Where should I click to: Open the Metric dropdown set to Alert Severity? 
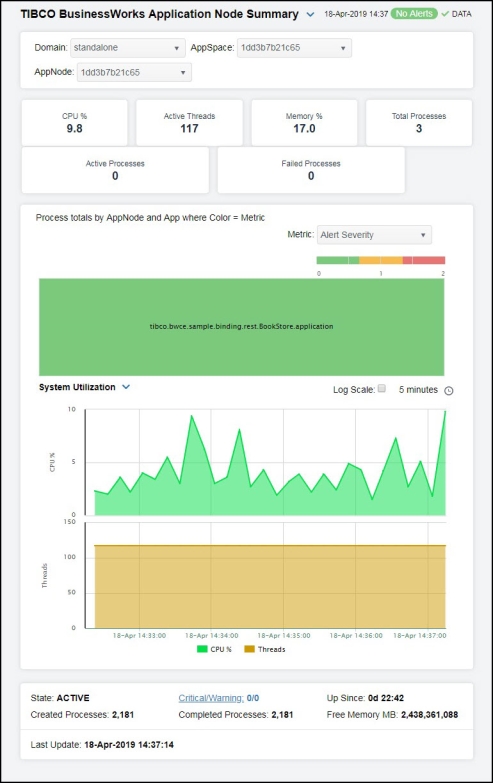(374, 235)
